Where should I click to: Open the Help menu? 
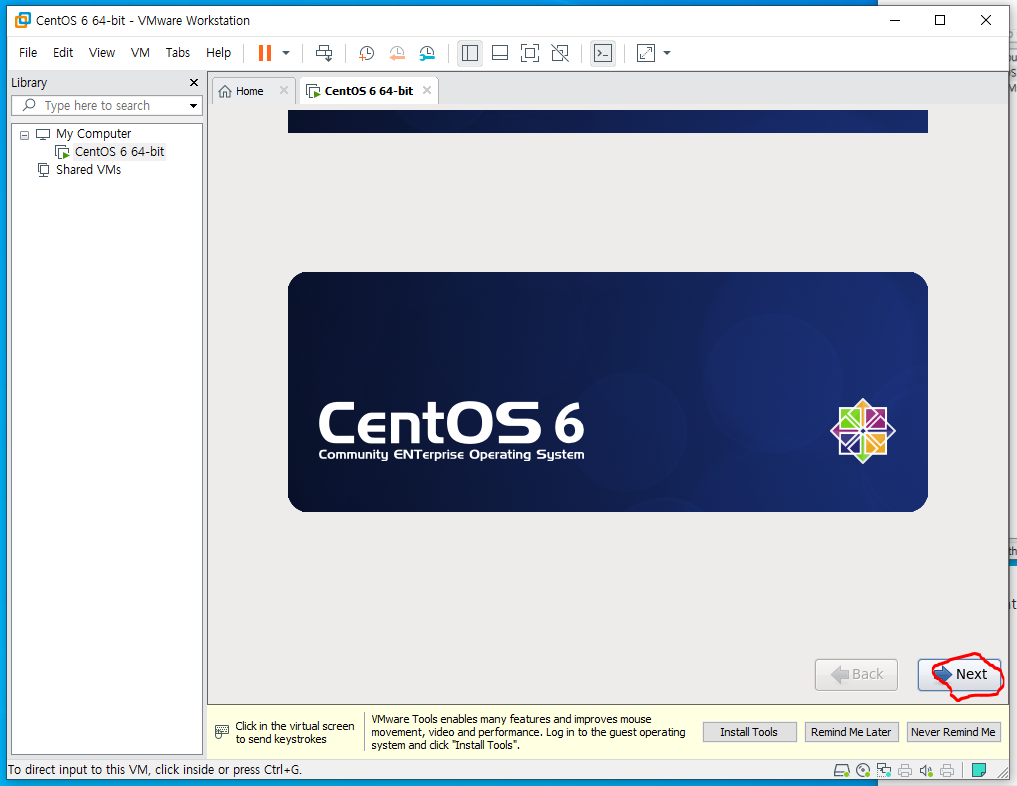[219, 53]
